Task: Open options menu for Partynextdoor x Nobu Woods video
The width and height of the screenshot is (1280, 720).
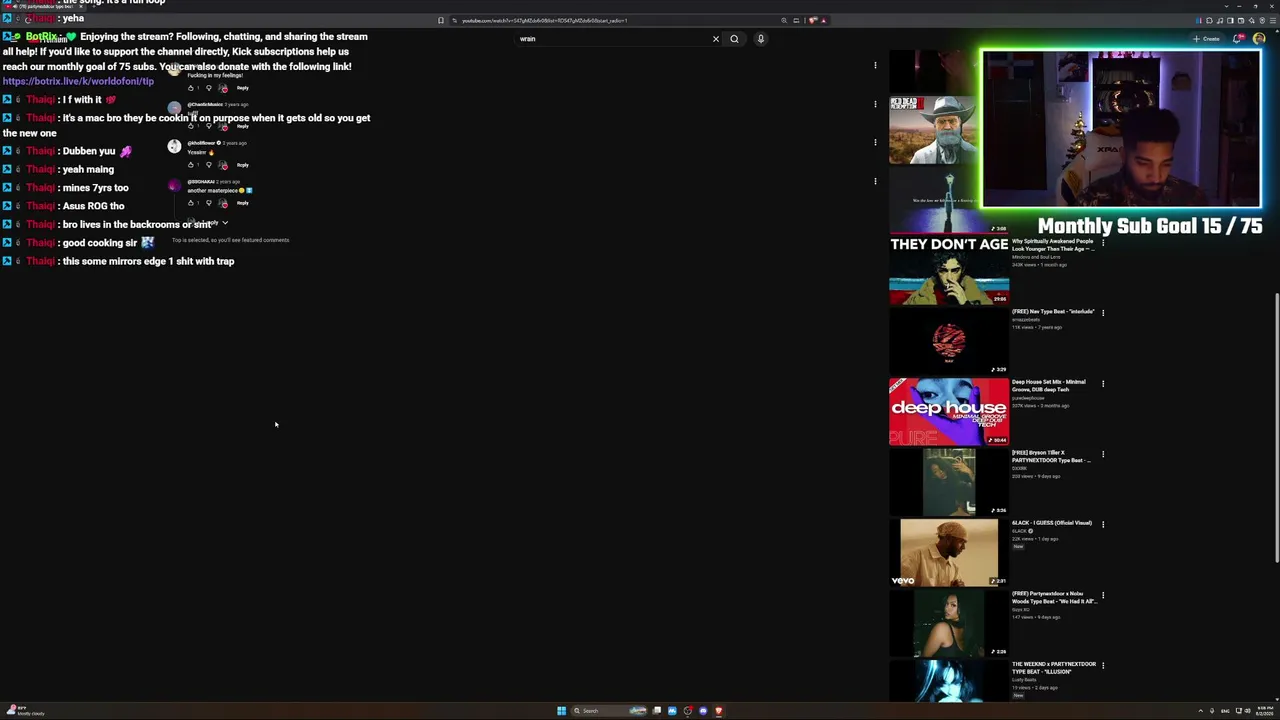Action: [1103, 595]
